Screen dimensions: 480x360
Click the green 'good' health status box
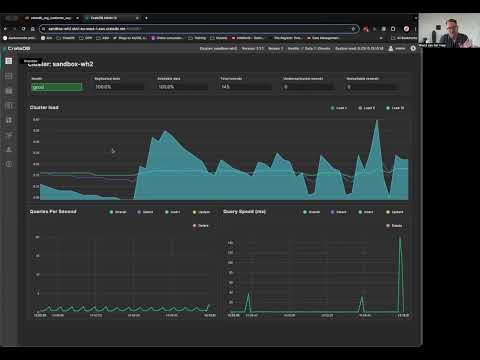coord(57,87)
